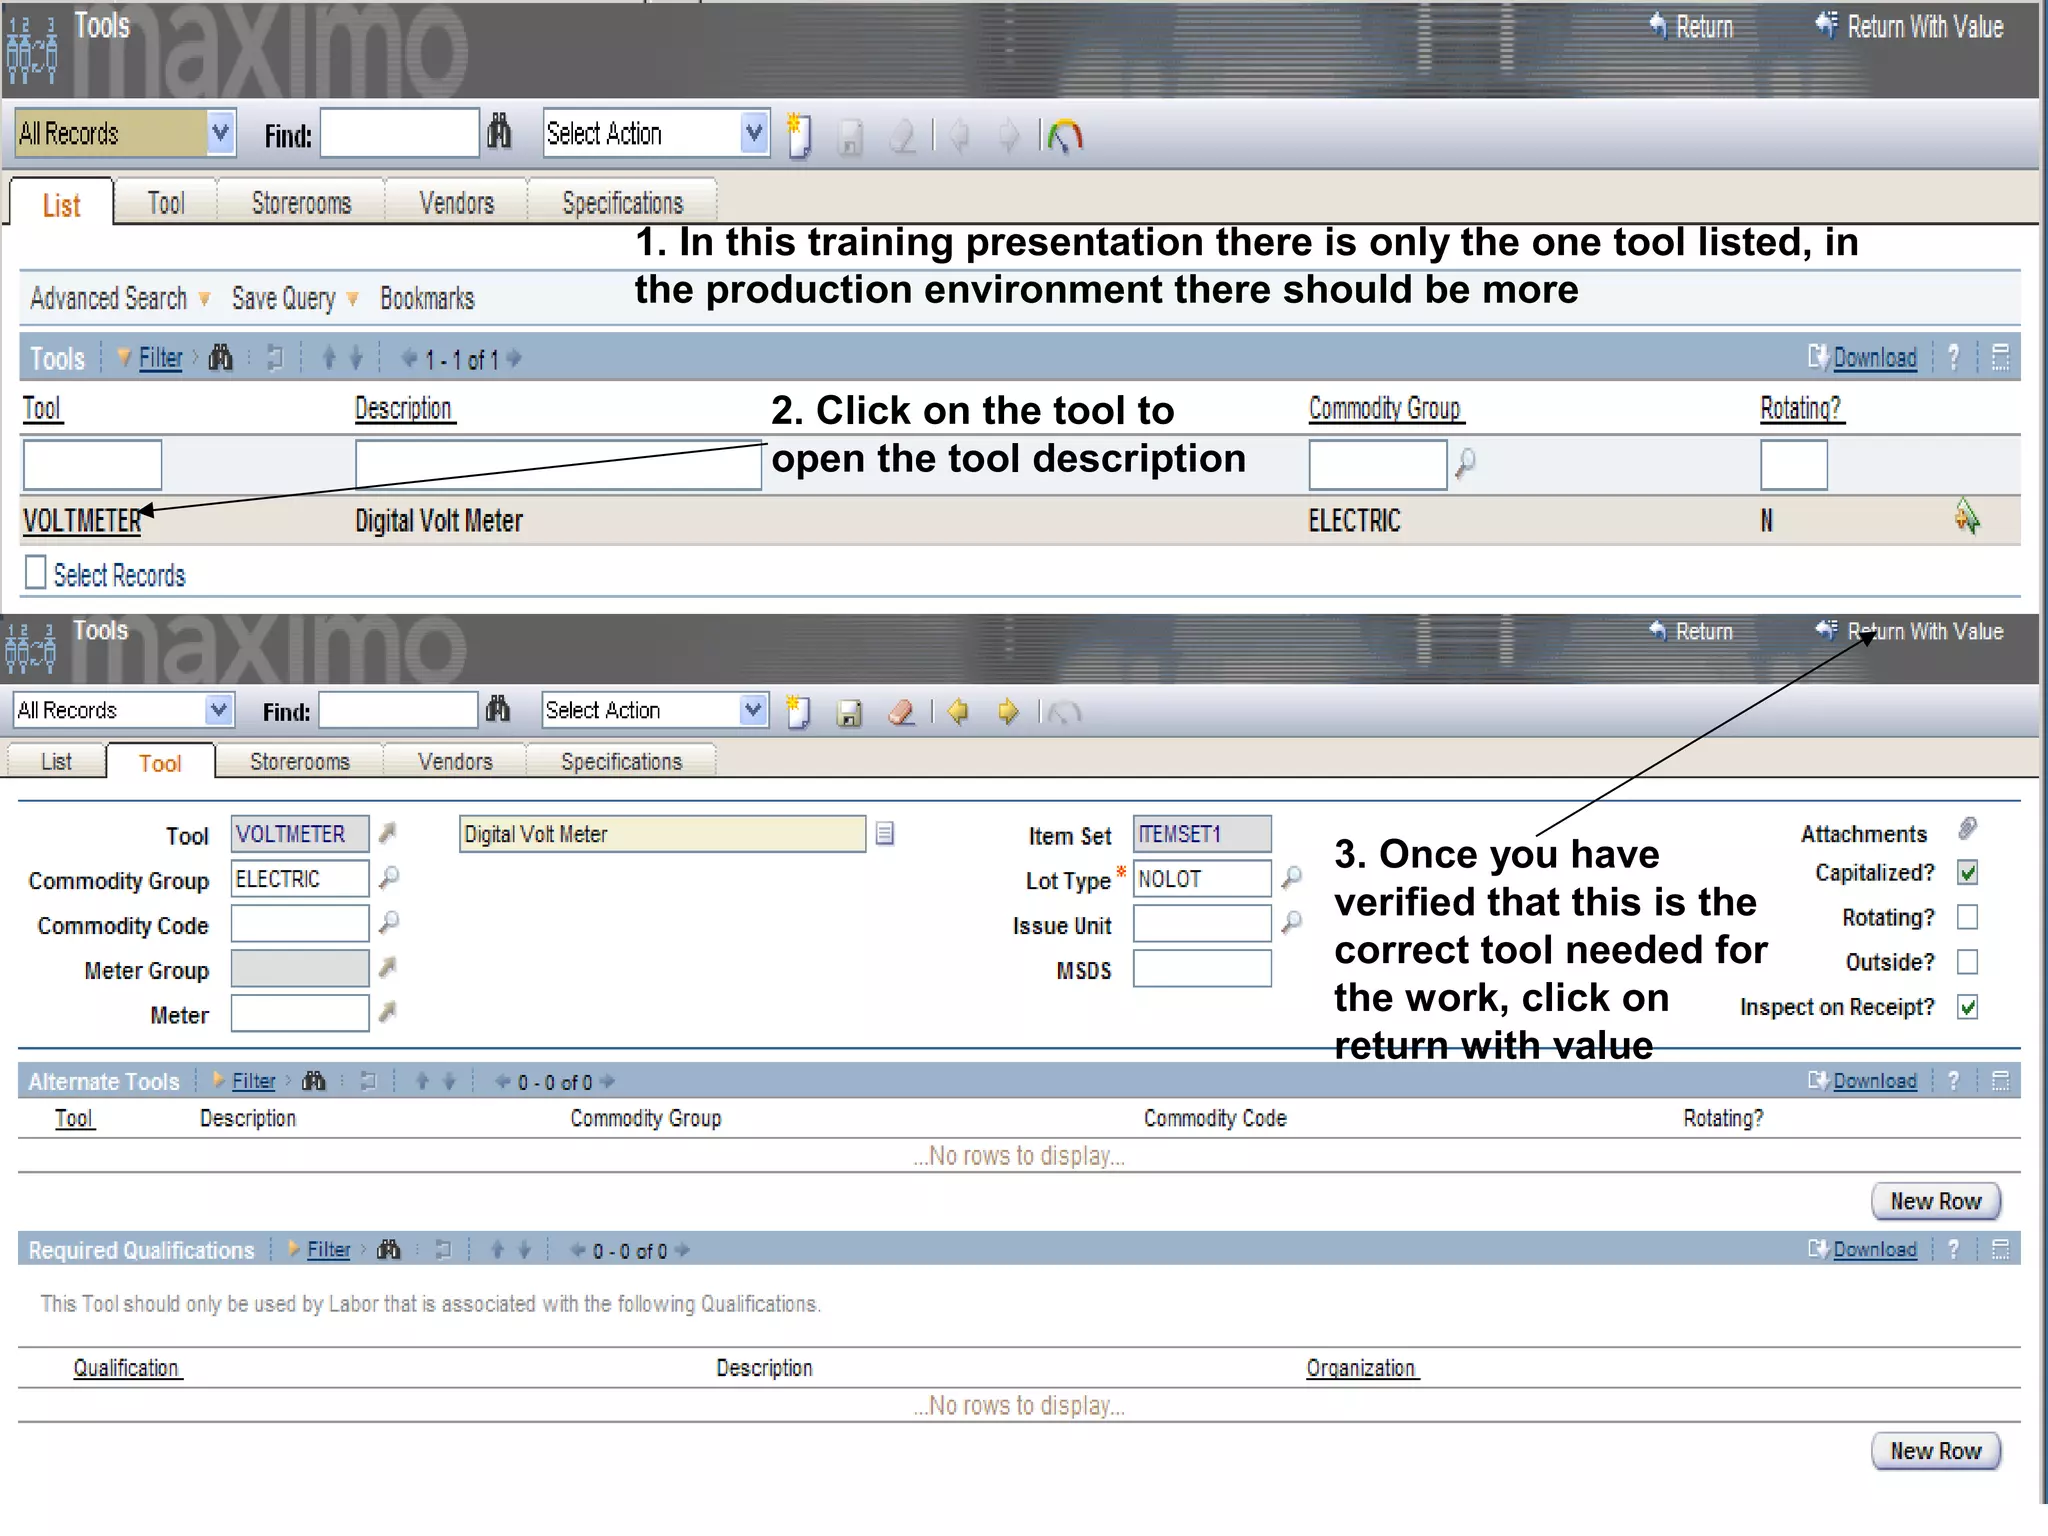This screenshot has width=2048, height=1536.
Task: Open All Records dropdown in lower toolbar
Action: click(219, 710)
